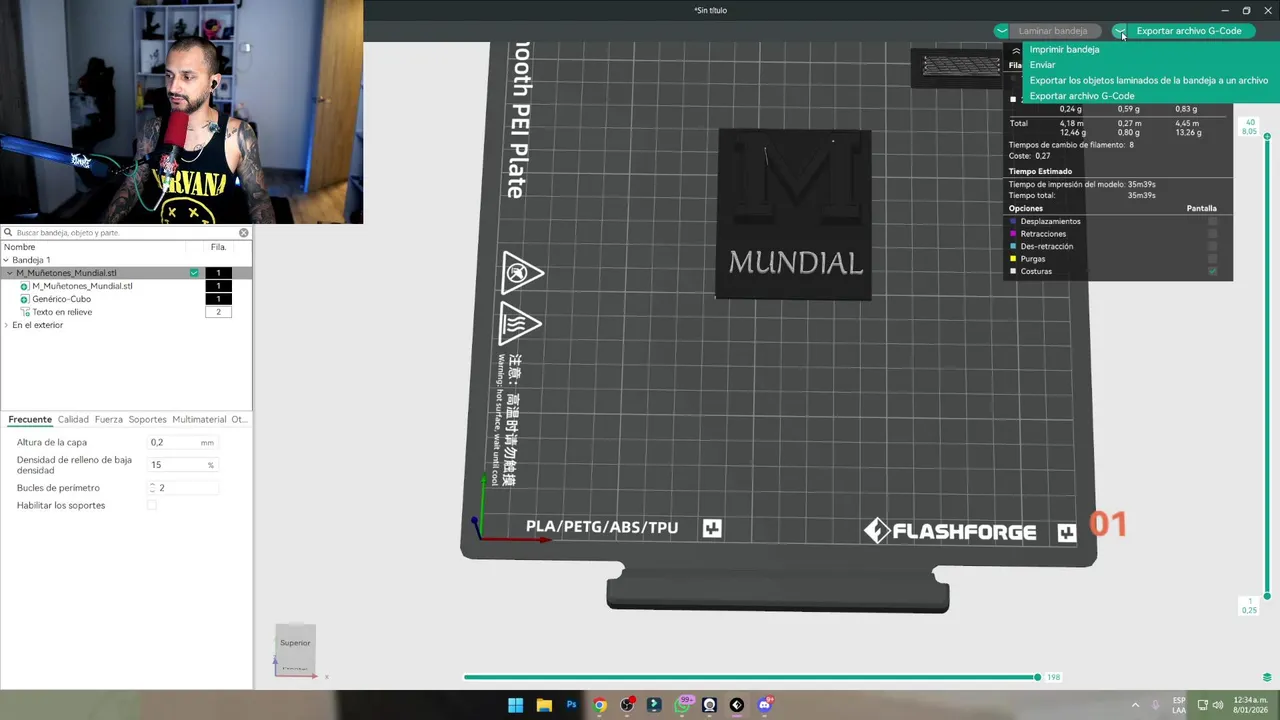The height and width of the screenshot is (720, 1280).
Task: Open the Fuerza settings tab
Action: click(x=109, y=419)
